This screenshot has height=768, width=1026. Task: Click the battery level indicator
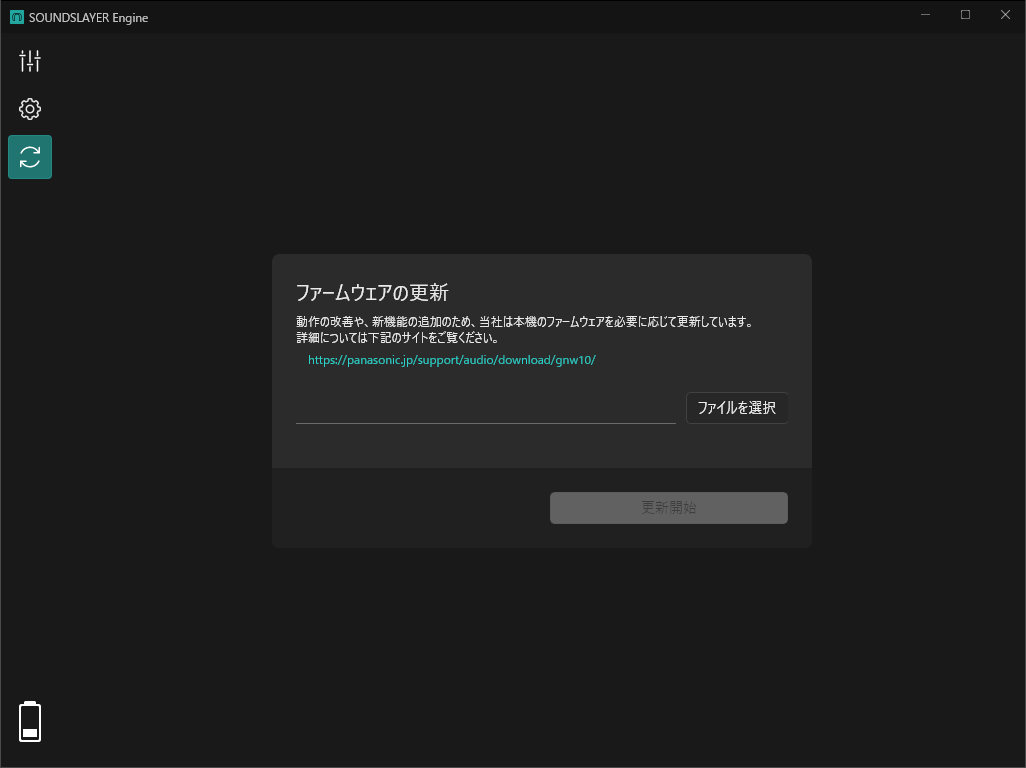tap(30, 721)
